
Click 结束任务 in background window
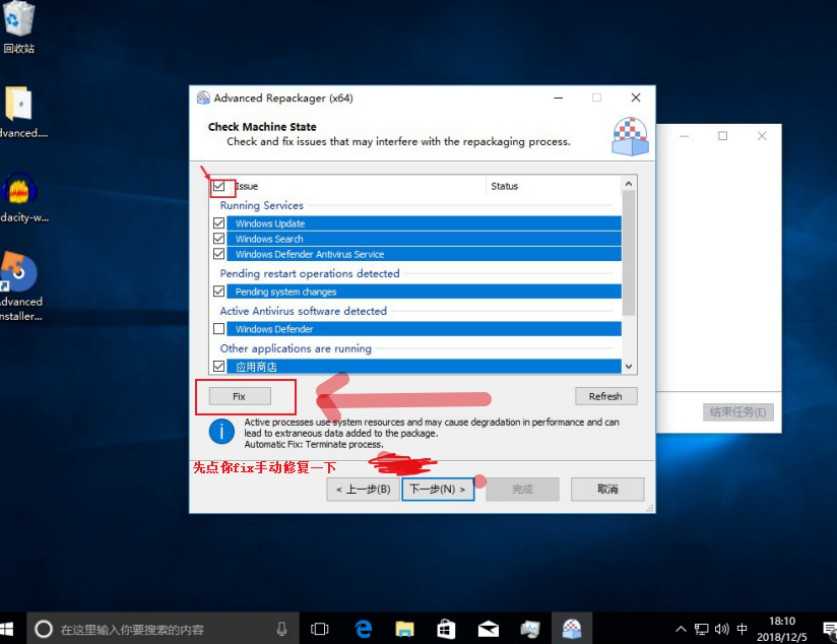738,412
